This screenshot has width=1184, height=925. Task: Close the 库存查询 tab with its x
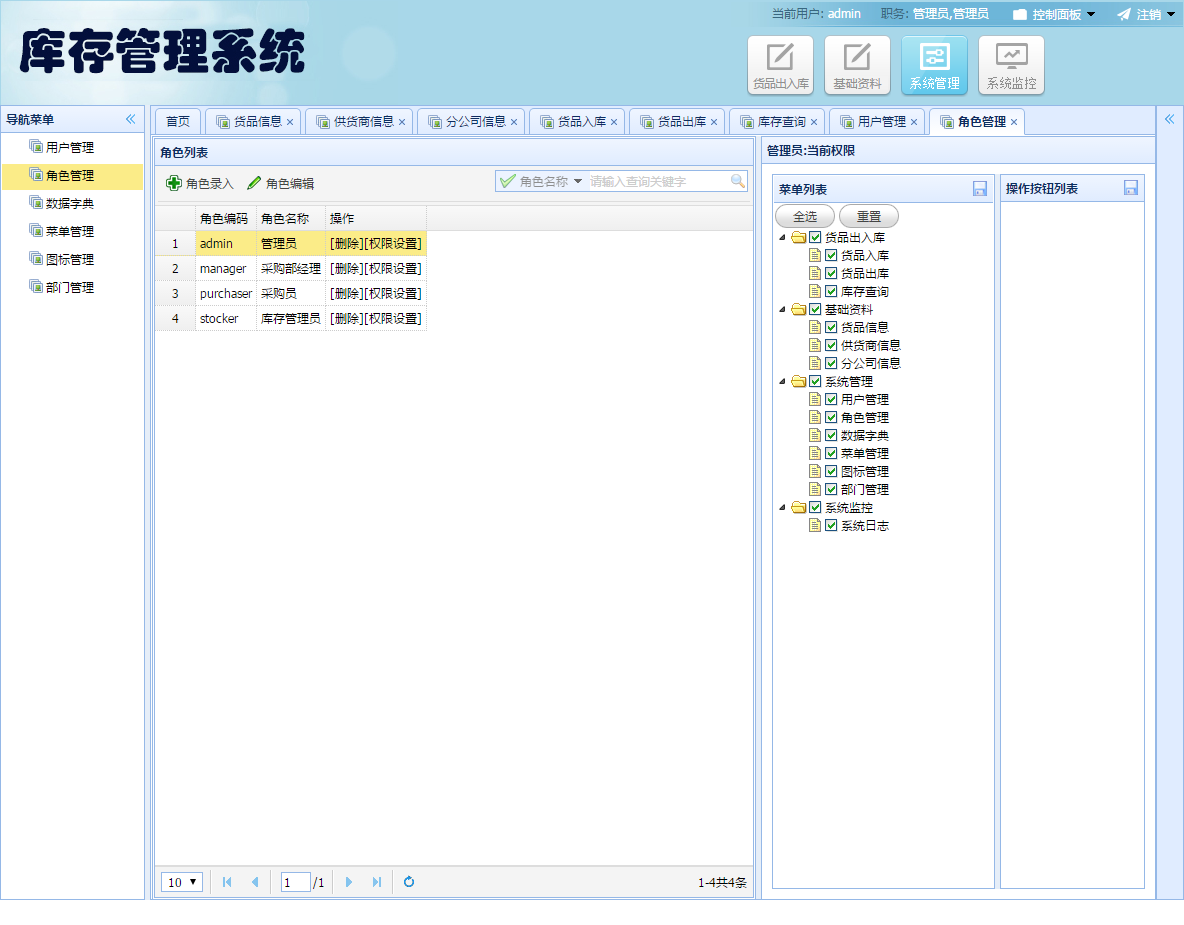pyautogui.click(x=814, y=122)
